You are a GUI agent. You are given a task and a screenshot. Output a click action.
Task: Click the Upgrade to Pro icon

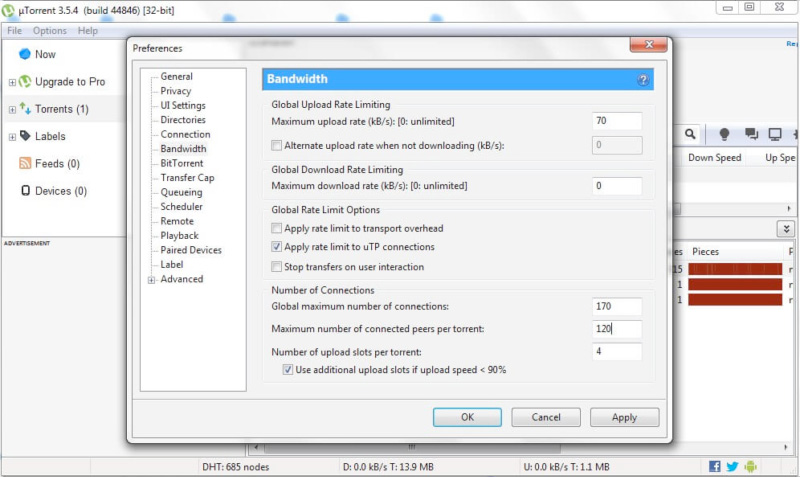coord(24,81)
